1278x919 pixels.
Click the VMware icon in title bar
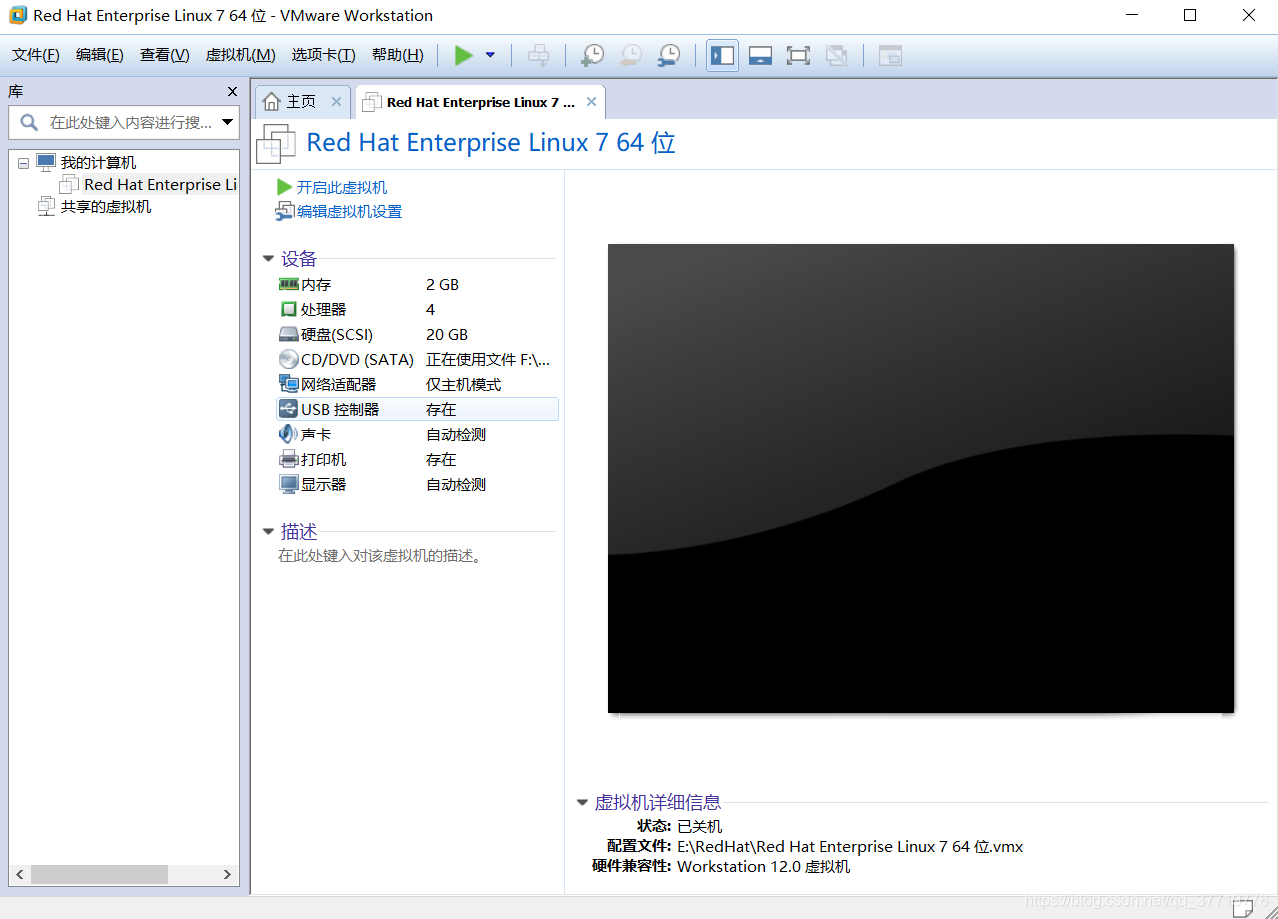[17, 15]
